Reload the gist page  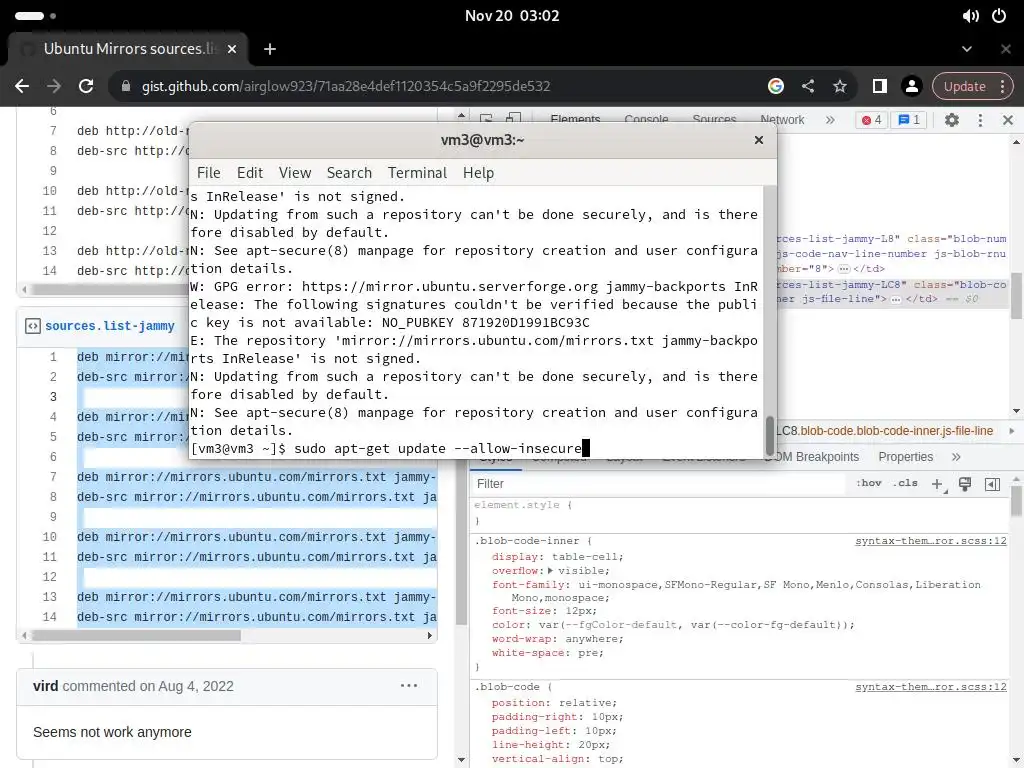[x=86, y=86]
